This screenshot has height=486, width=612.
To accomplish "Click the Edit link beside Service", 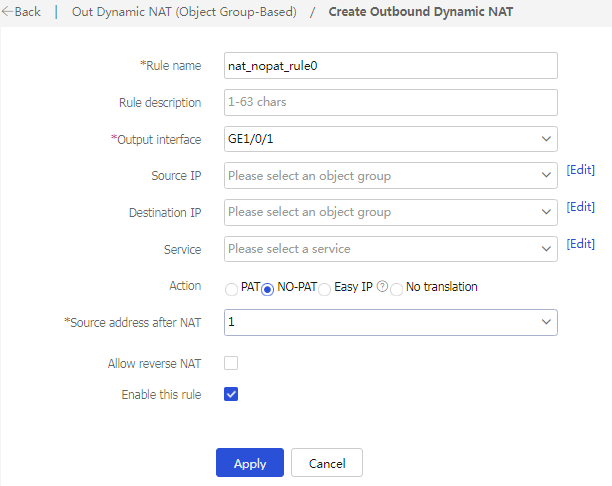I will click(x=580, y=244).
